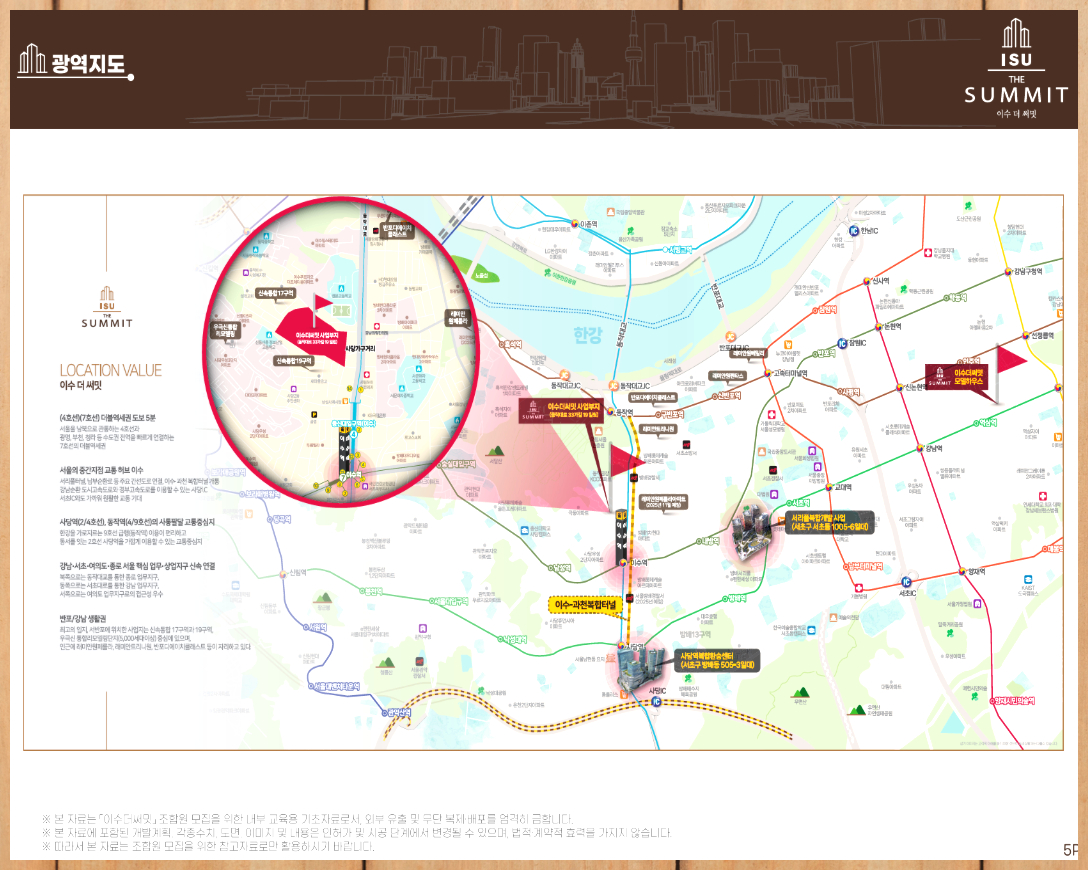Click the 남부터미널역 station label
This screenshot has height=870, width=1088.
pyautogui.click(x=865, y=566)
